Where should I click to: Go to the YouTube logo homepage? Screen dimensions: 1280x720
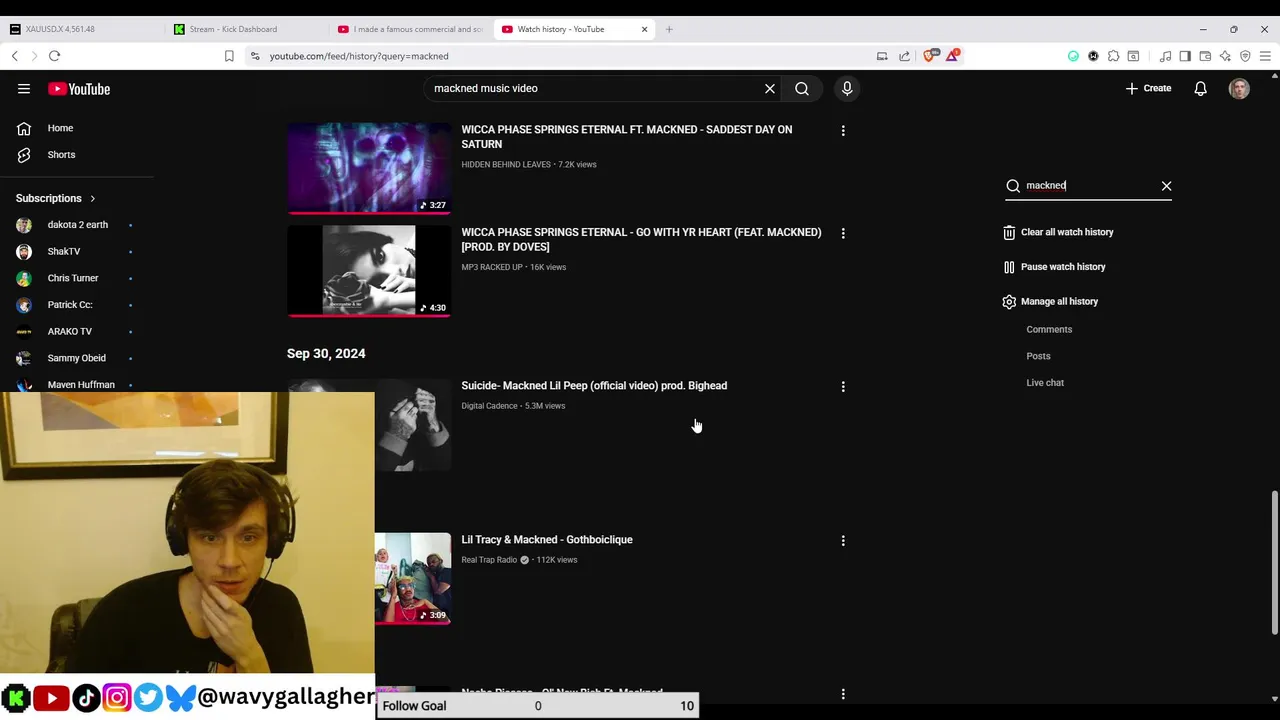click(x=78, y=89)
